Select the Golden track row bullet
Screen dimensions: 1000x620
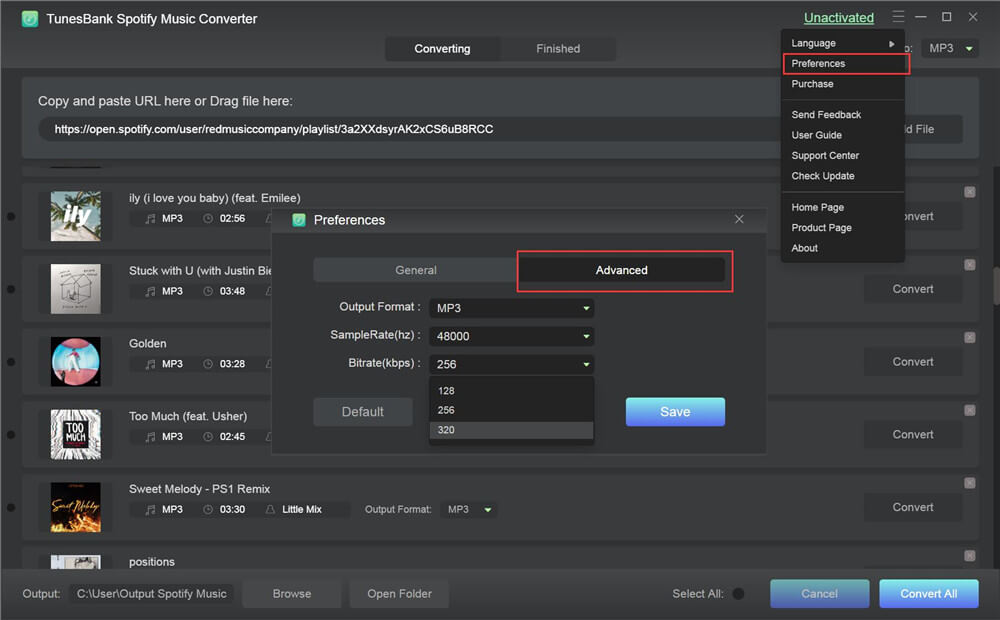(11, 362)
